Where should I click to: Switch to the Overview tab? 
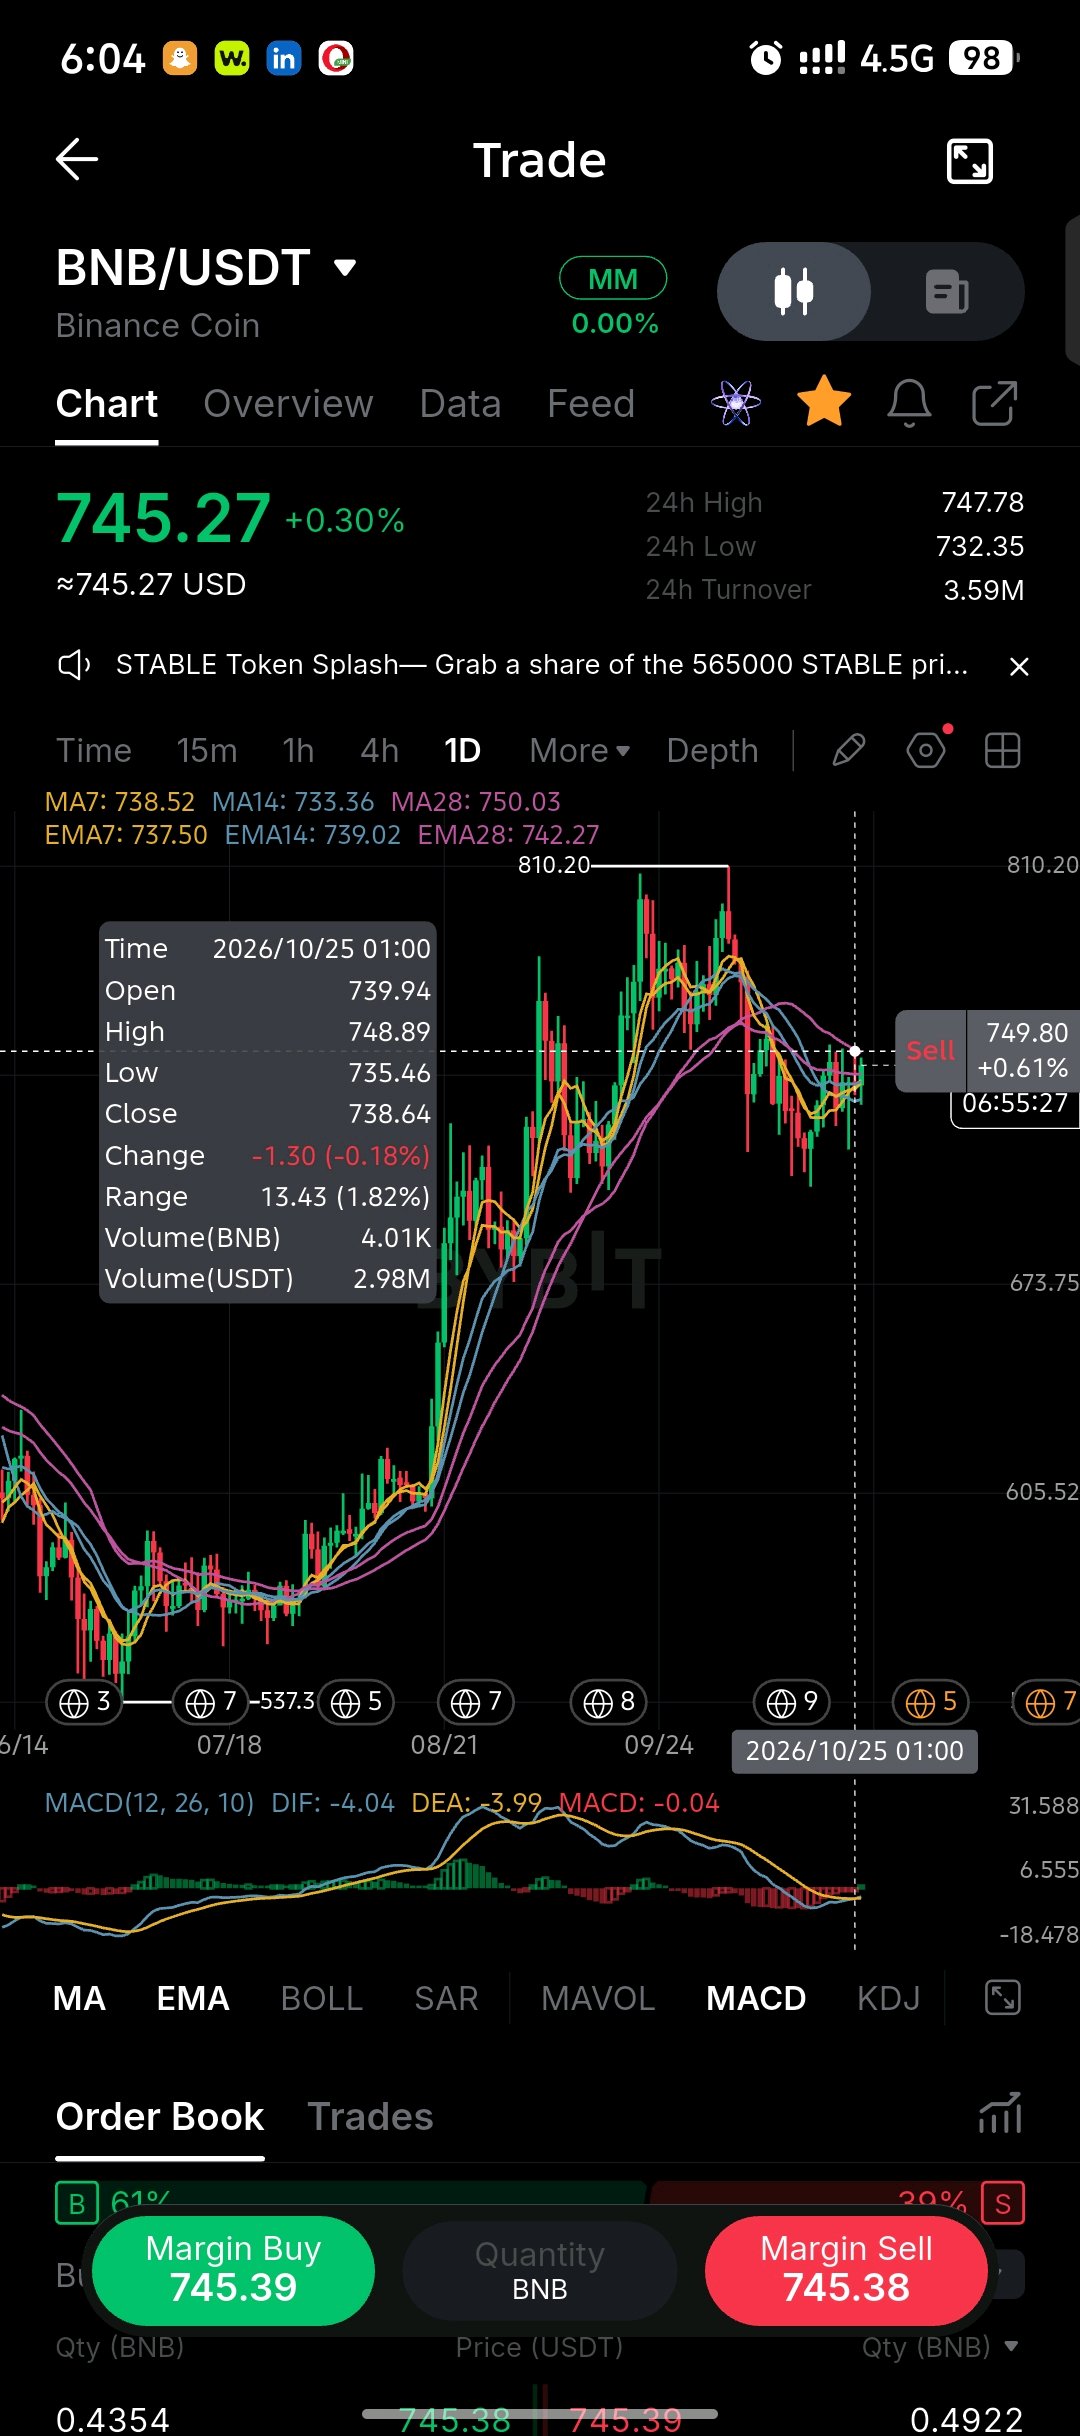coord(288,404)
